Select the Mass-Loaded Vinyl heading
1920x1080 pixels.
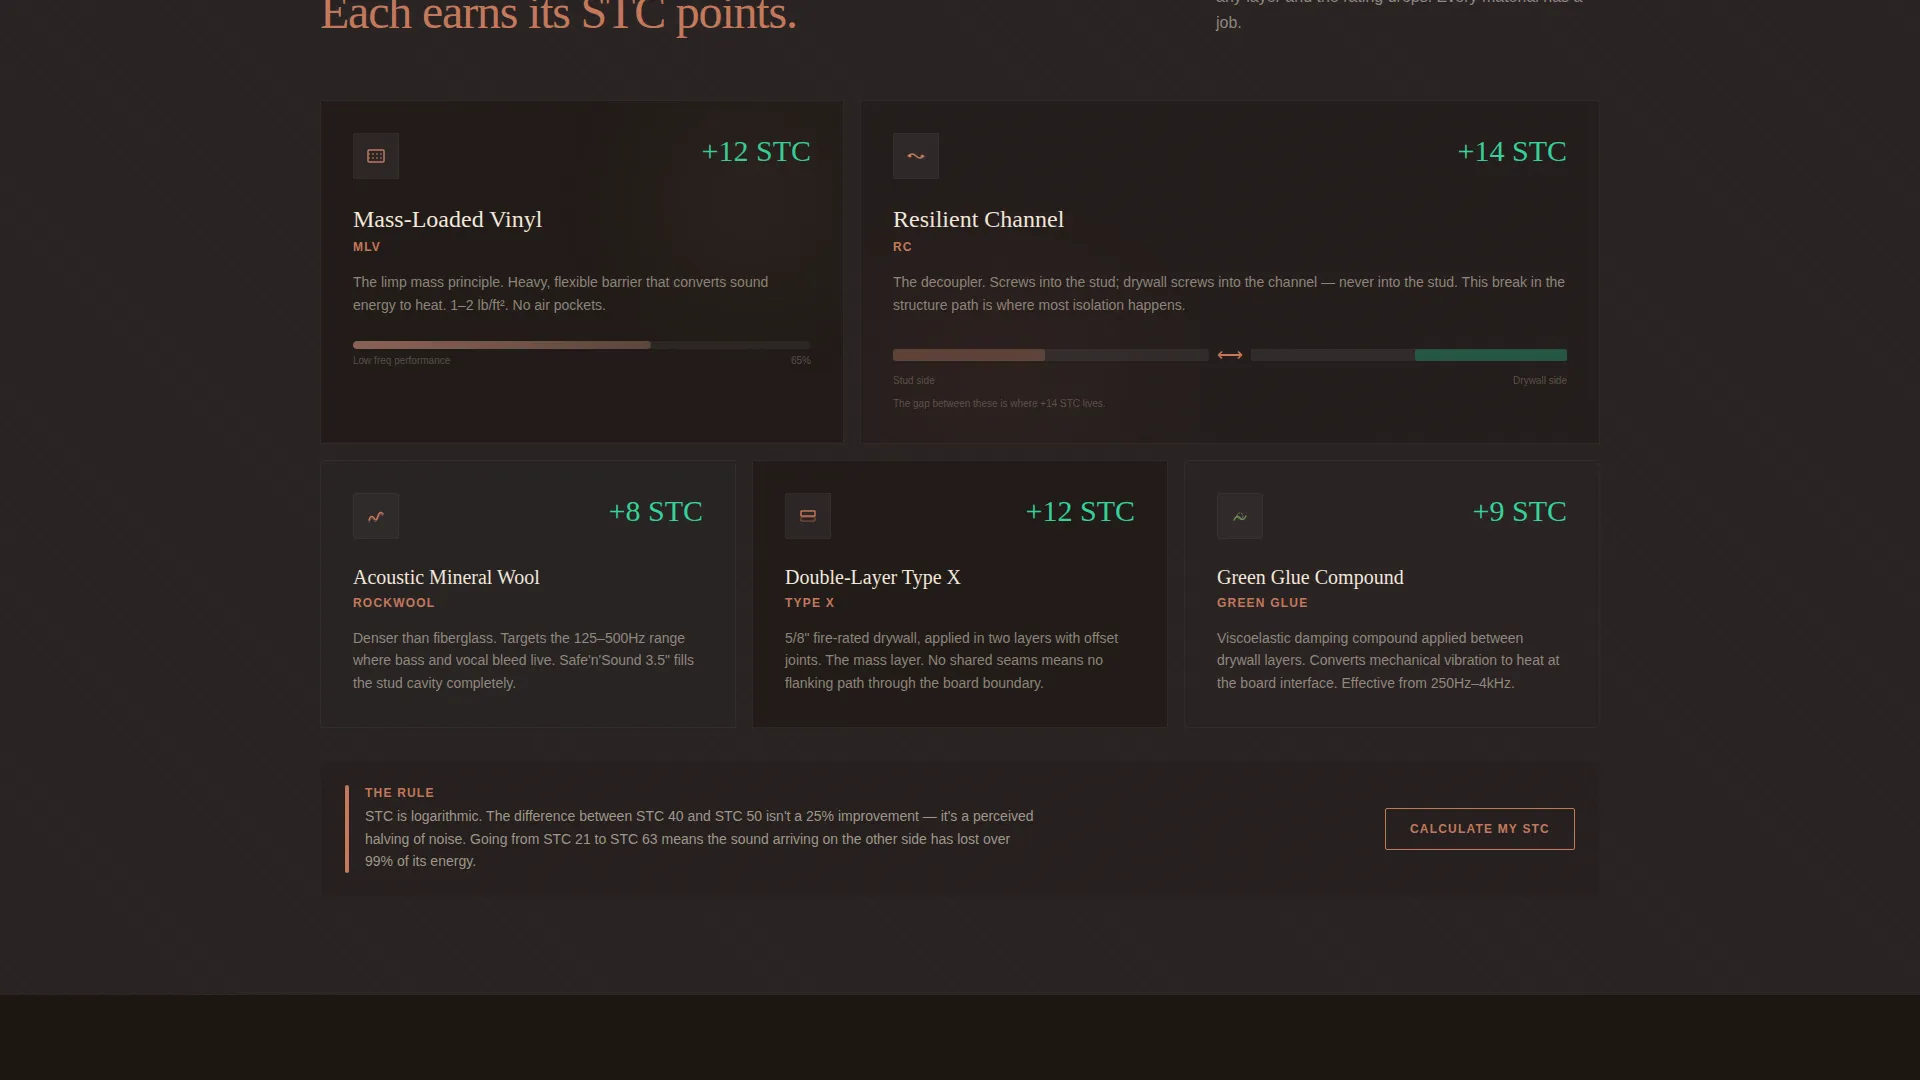coord(448,220)
